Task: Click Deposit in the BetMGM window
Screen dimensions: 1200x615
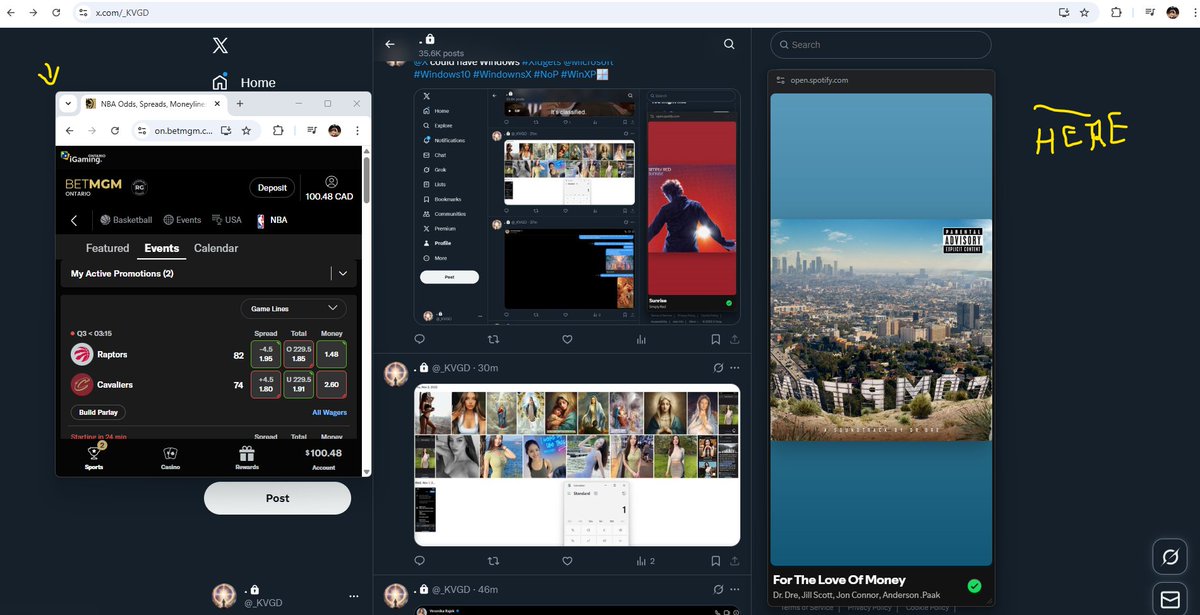Action: [272, 187]
